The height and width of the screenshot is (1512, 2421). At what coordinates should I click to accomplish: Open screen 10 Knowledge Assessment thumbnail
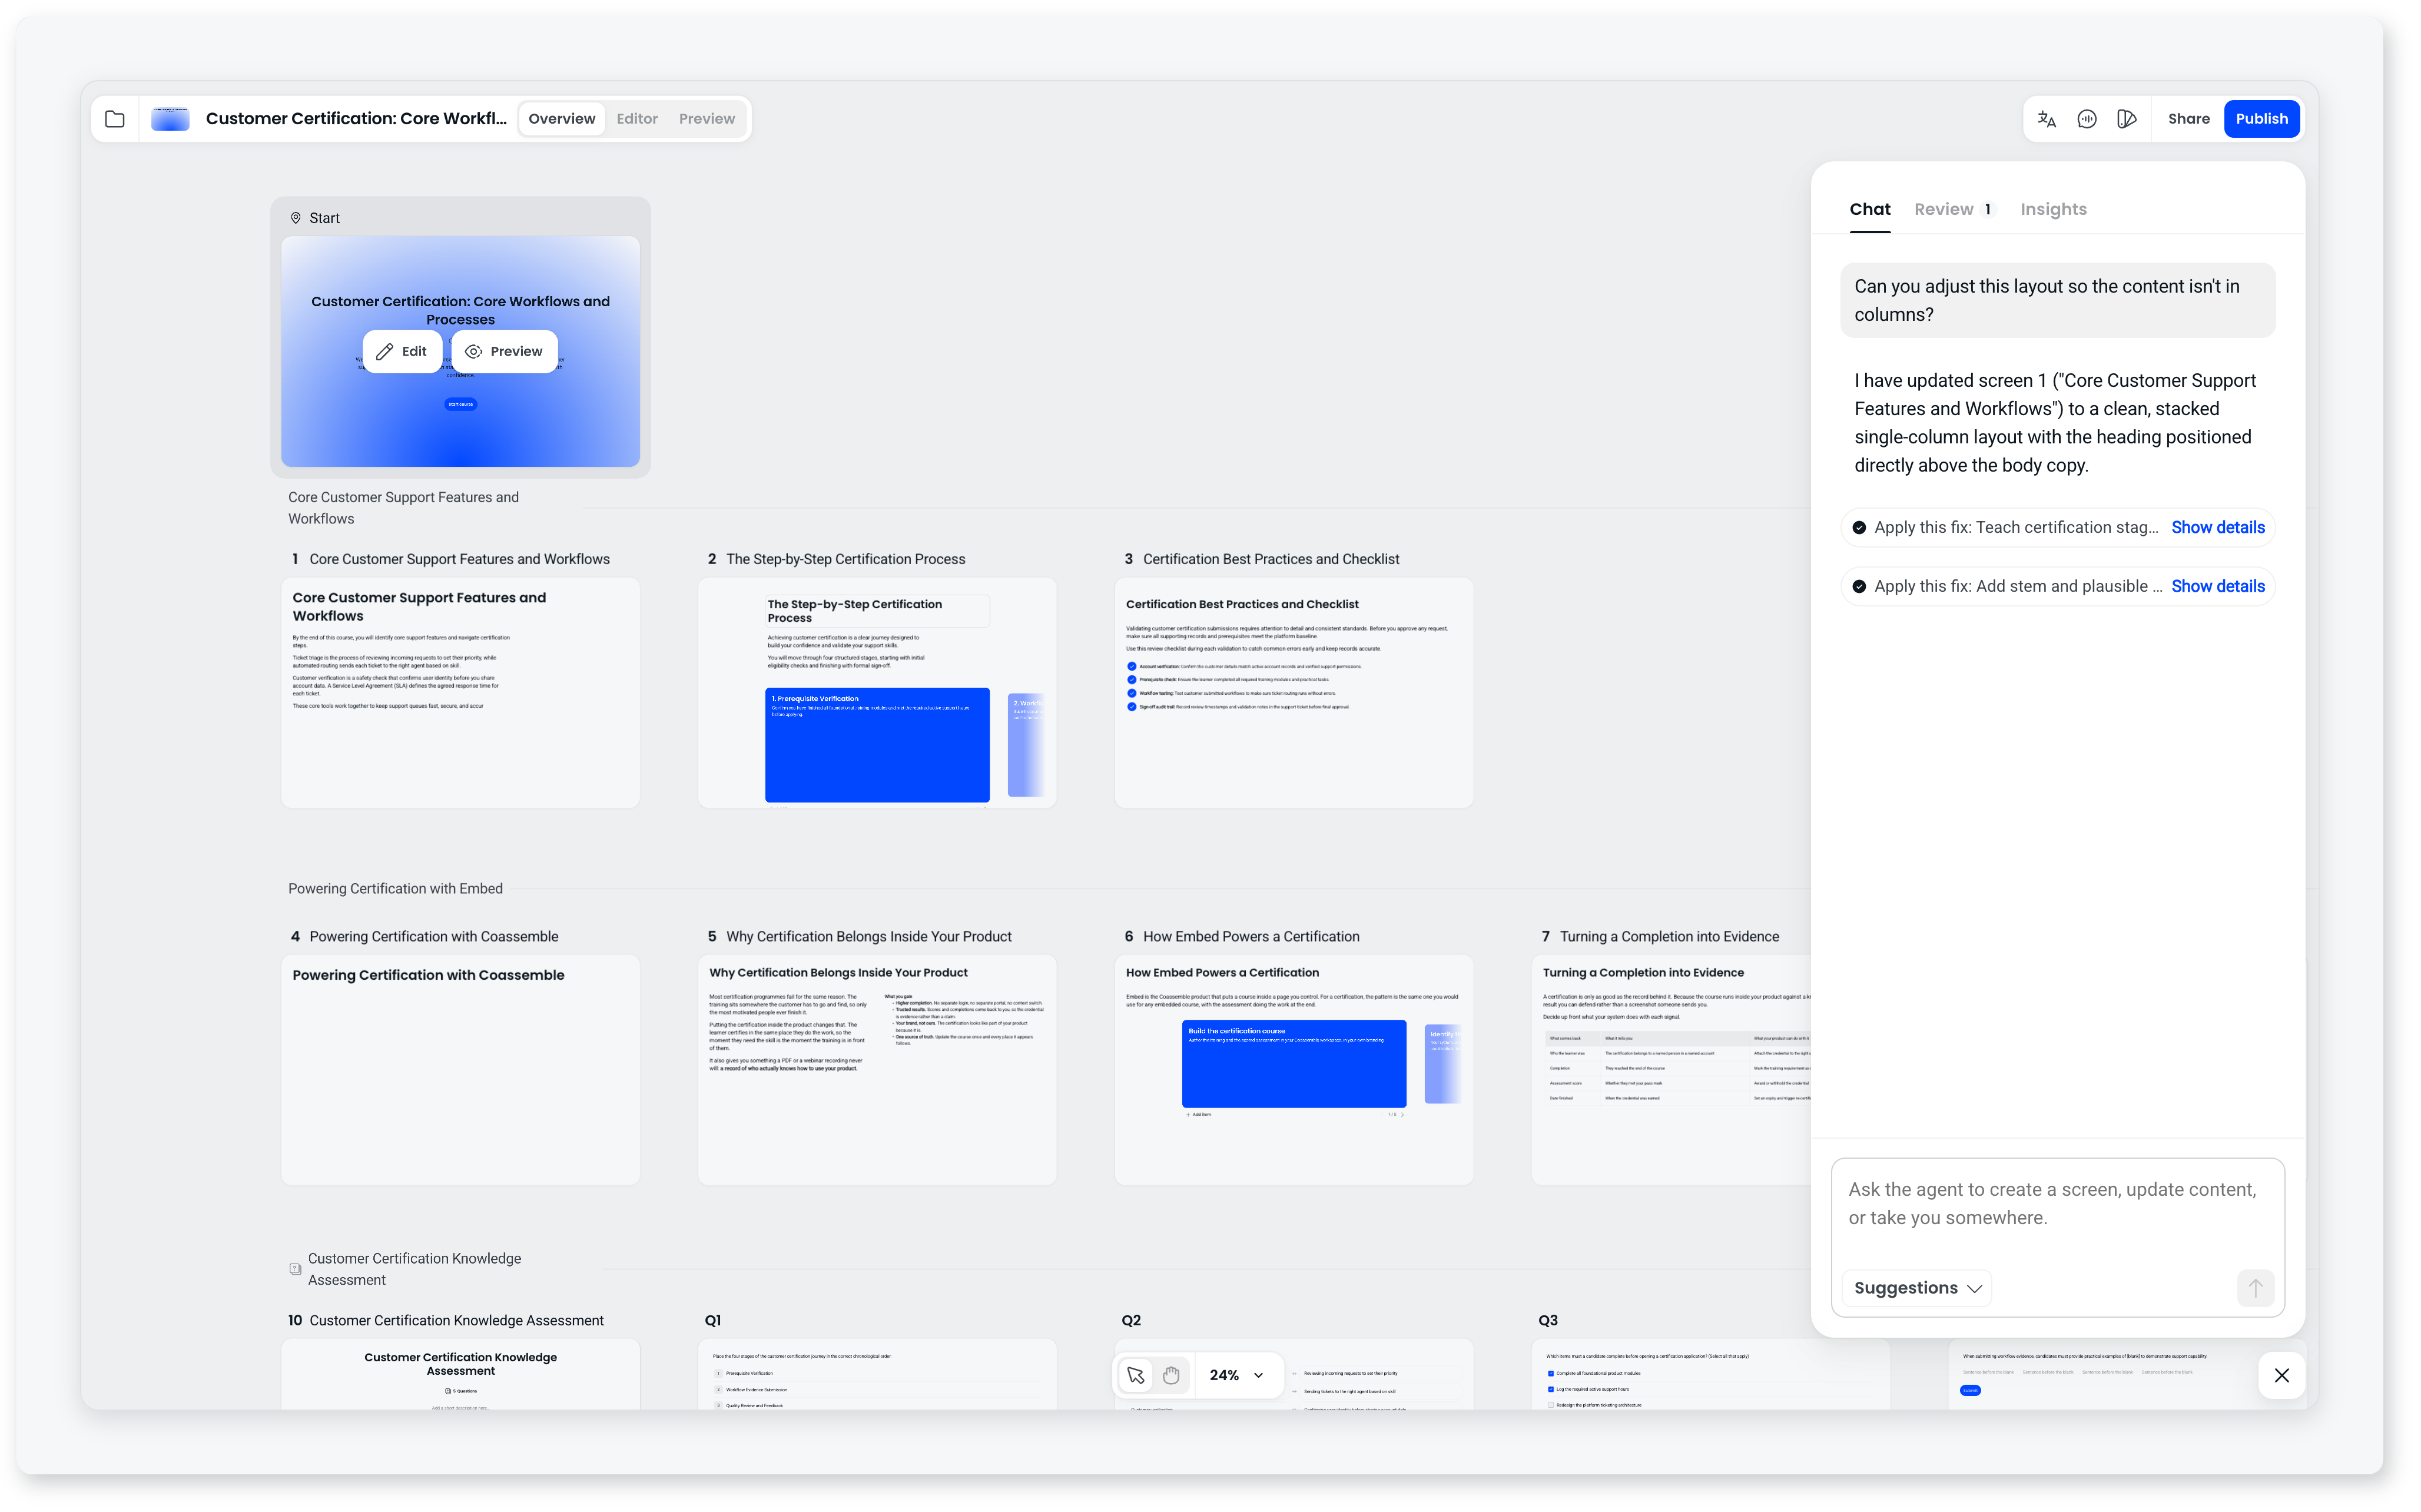click(460, 1375)
